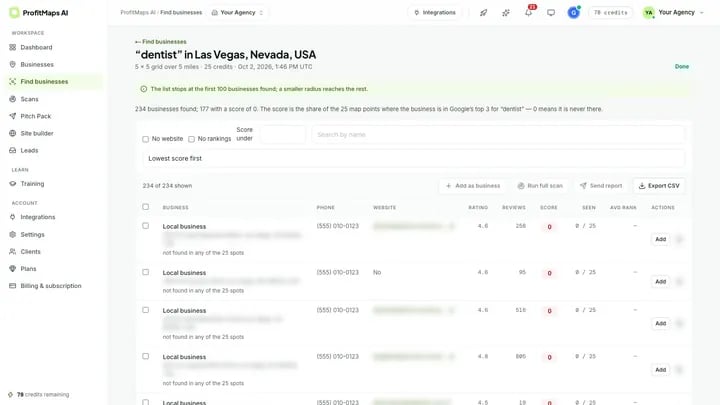Screen dimensions: 720x405
Task: Click the Leads inbox icon
Action: (12, 150)
